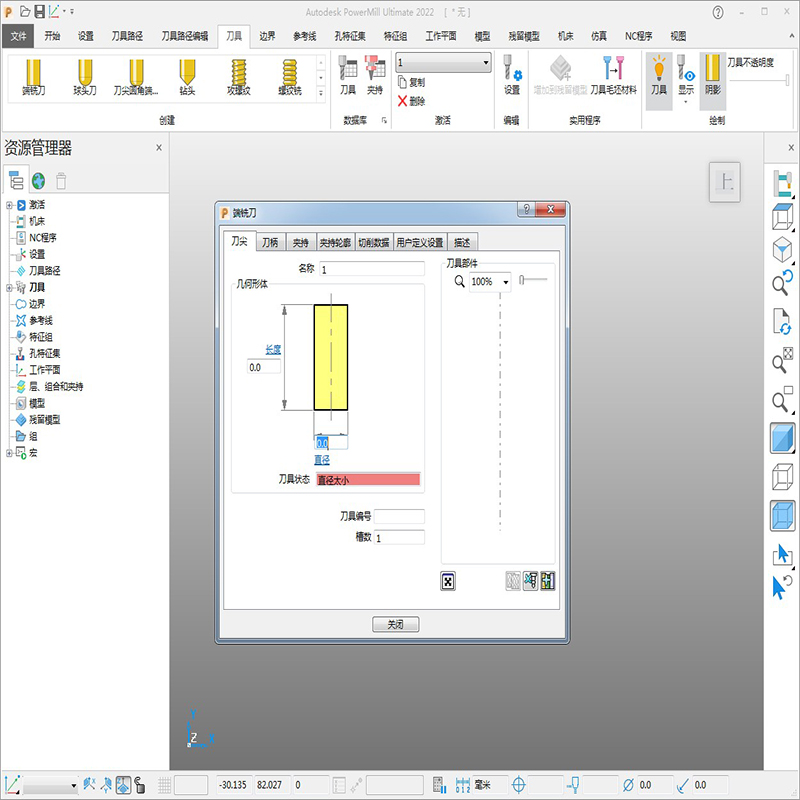Open the Cutting Data (切削数据) tab
This screenshot has width=800, height=800.
(373, 242)
